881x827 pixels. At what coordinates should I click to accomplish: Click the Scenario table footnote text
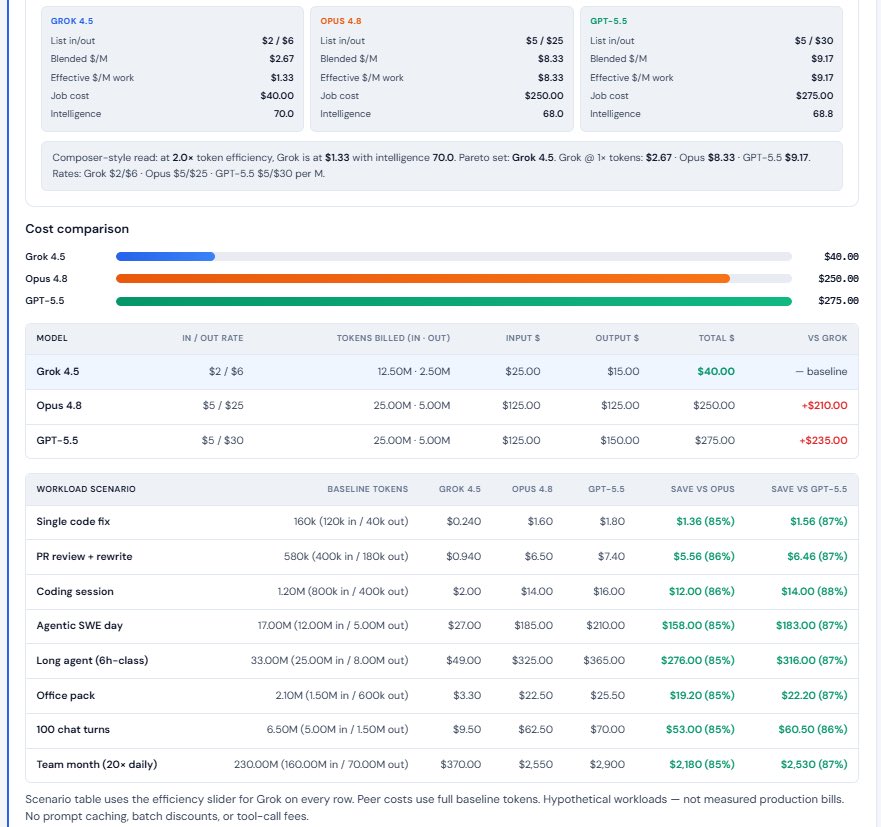coord(434,807)
